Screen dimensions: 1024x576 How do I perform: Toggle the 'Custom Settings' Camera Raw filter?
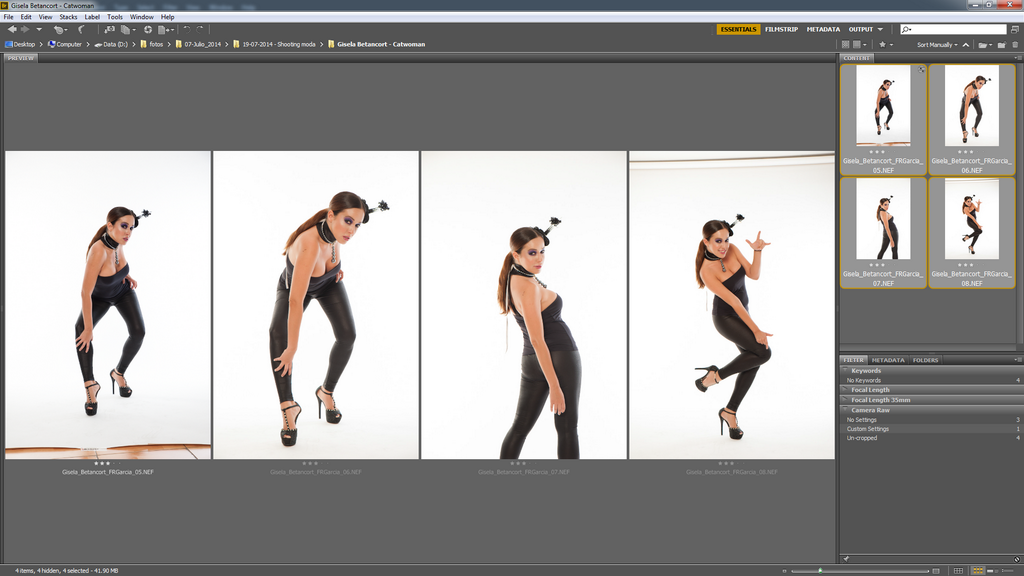(x=868, y=429)
